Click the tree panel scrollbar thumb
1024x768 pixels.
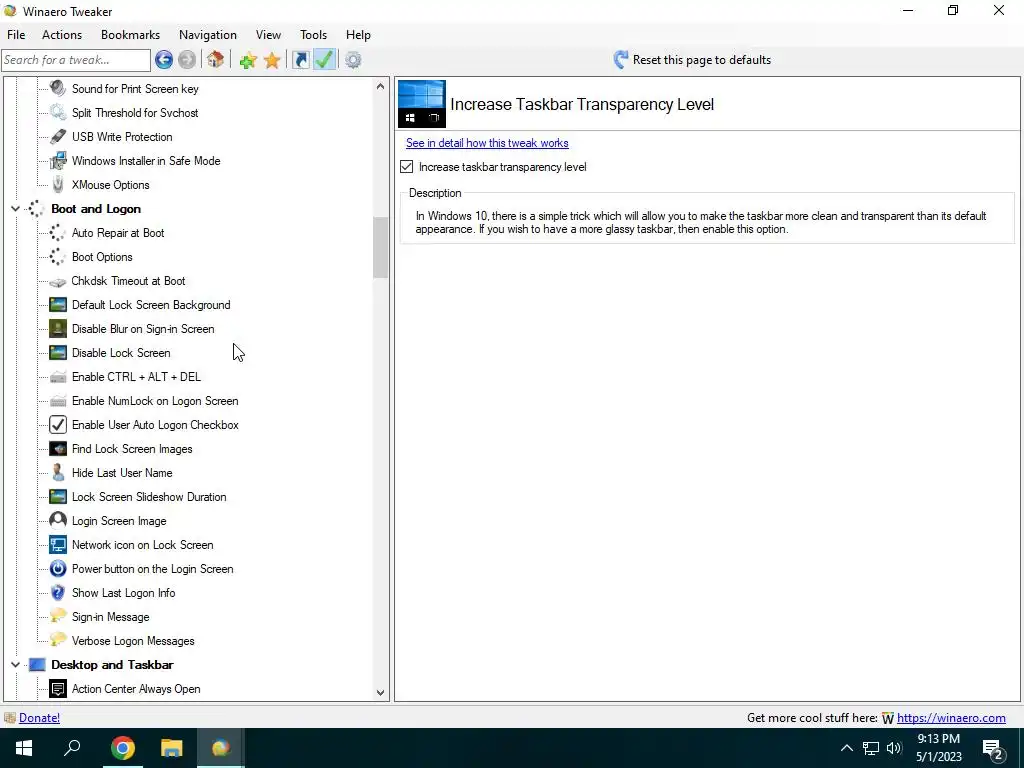[380, 248]
